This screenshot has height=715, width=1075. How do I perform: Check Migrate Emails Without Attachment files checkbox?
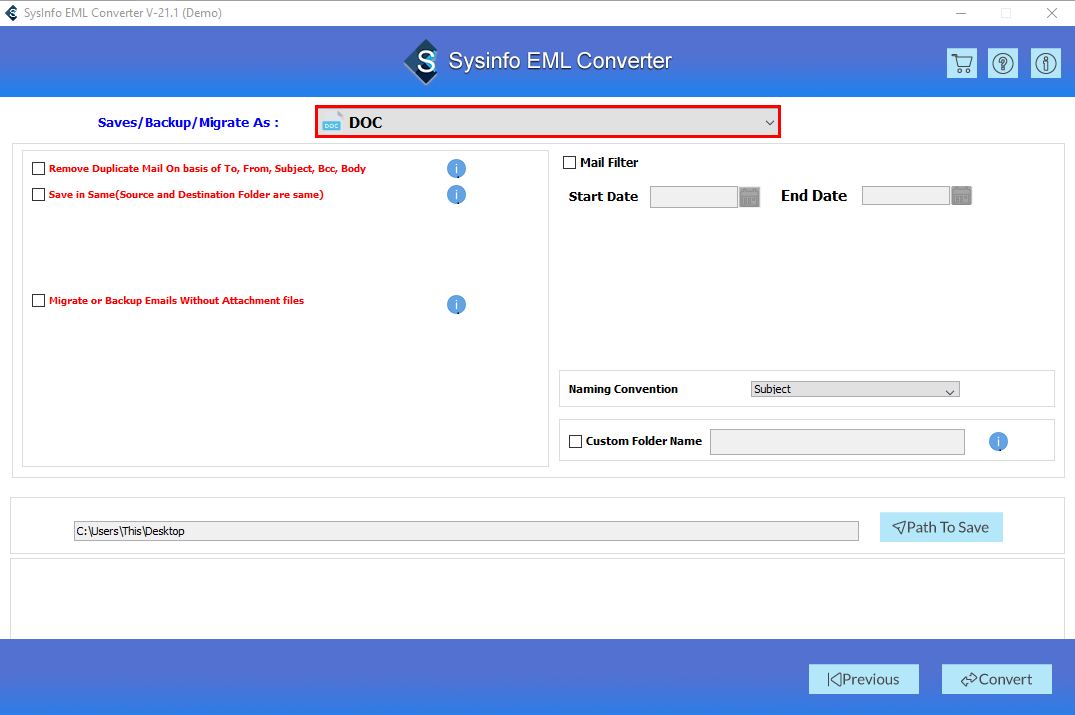(x=39, y=300)
